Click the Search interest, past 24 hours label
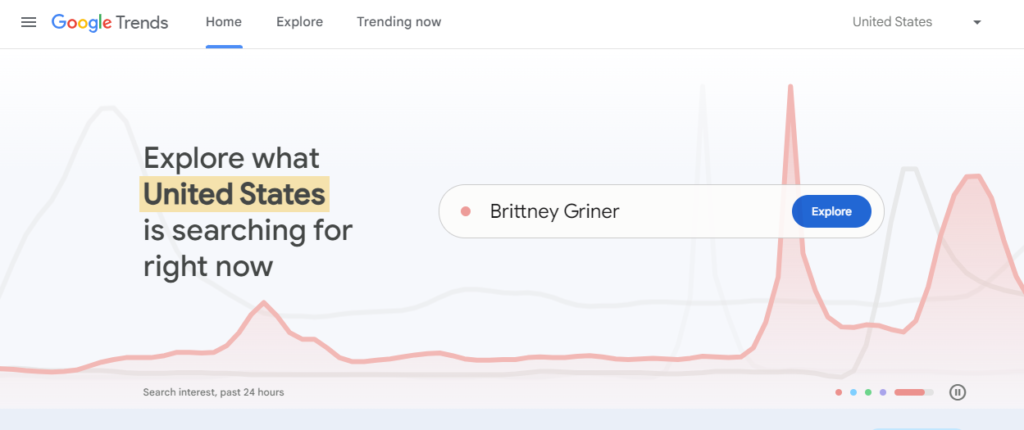This screenshot has width=1024, height=430. pos(213,392)
